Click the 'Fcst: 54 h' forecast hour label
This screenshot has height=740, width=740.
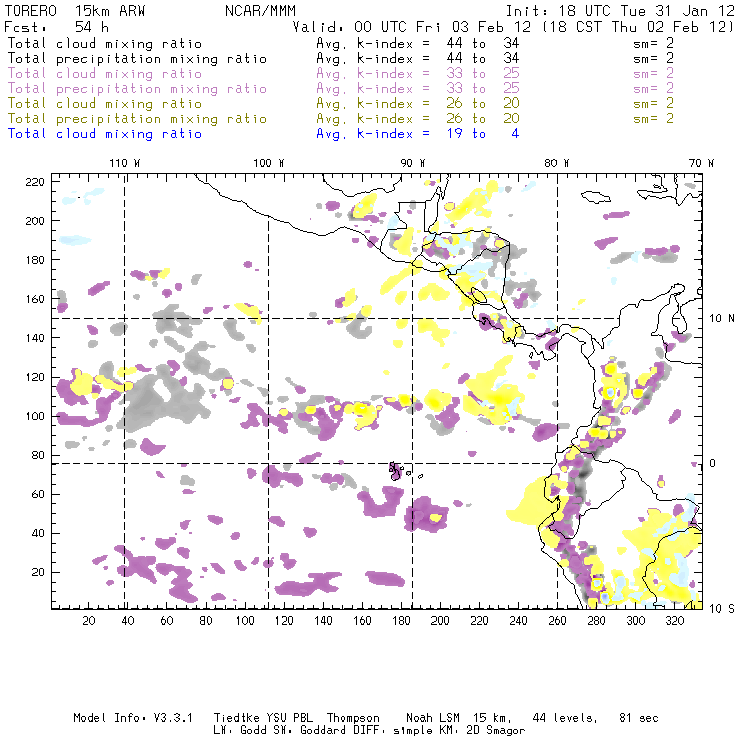(56, 27)
